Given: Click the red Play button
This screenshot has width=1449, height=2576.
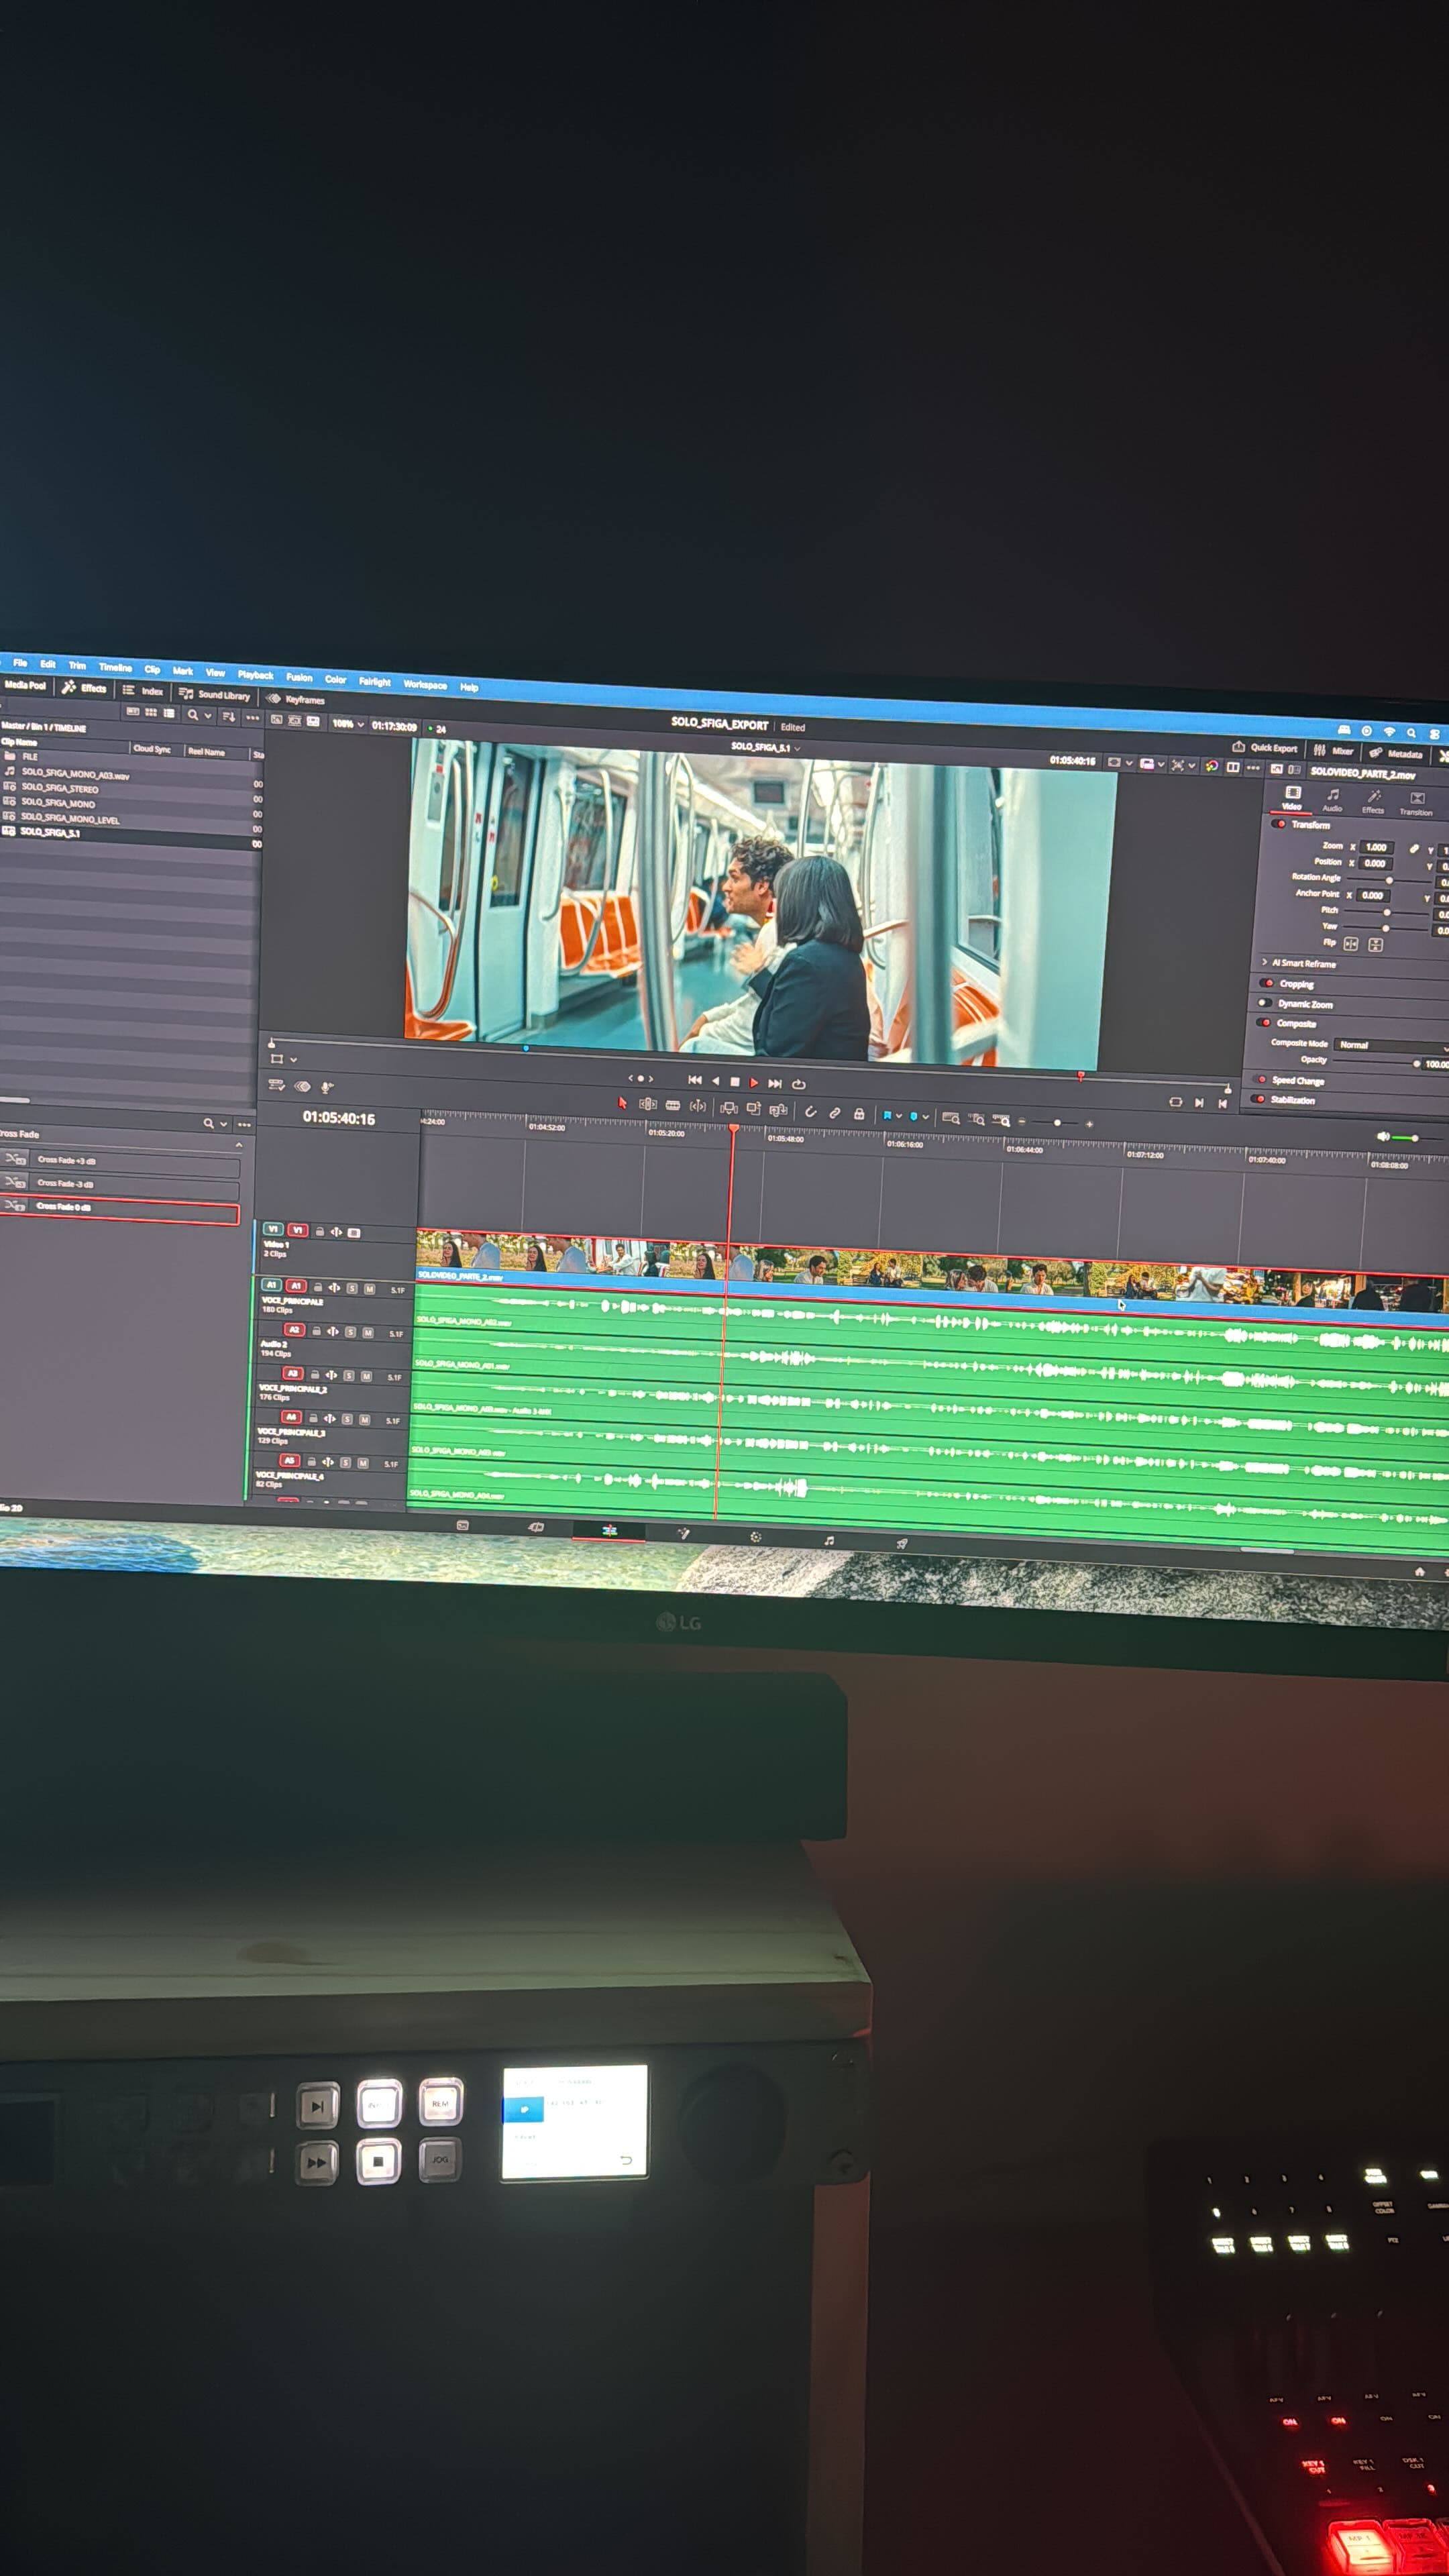Looking at the screenshot, I should (754, 1083).
